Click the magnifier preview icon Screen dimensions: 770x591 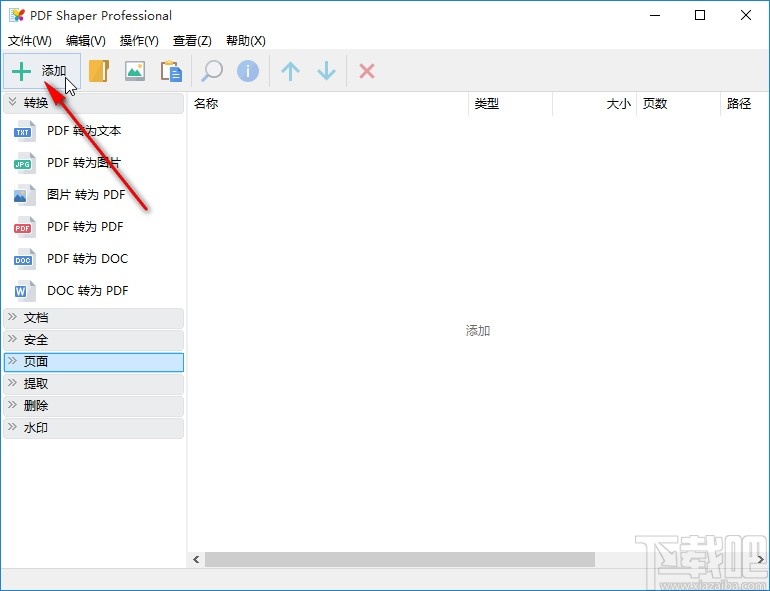click(212, 71)
